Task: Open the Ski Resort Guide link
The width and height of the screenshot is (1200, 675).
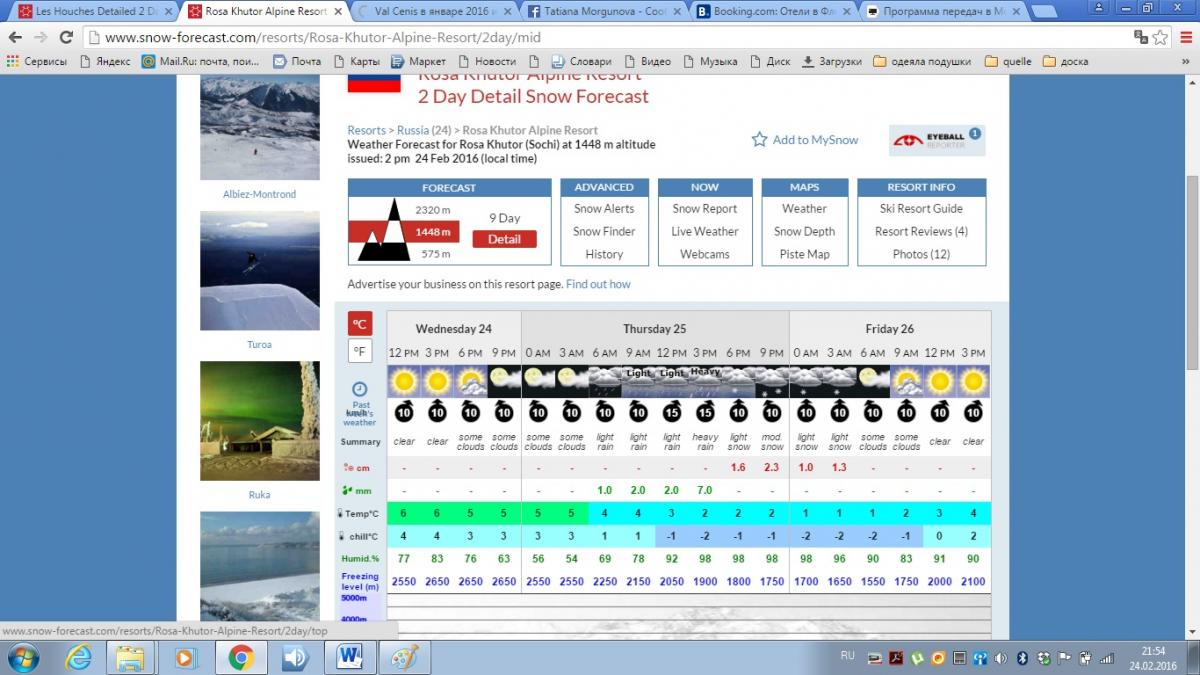Action: point(921,208)
